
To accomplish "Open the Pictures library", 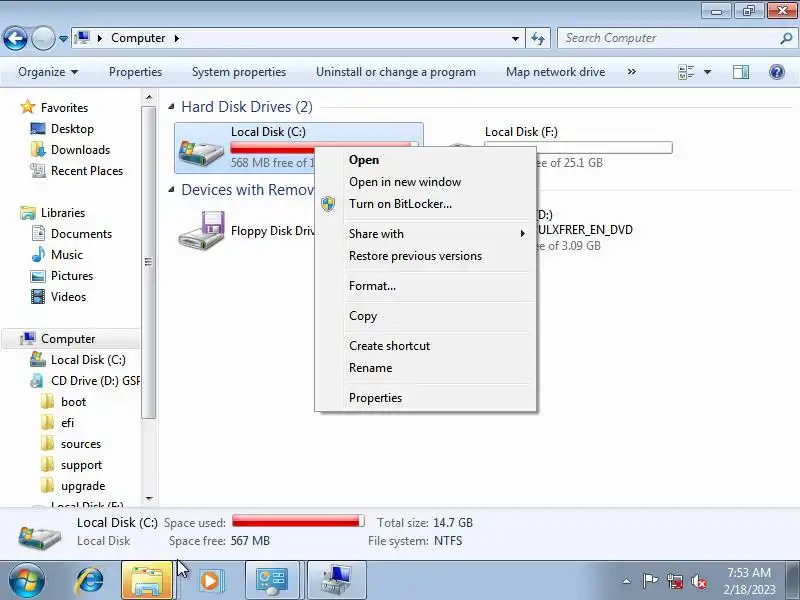I will click(72, 276).
